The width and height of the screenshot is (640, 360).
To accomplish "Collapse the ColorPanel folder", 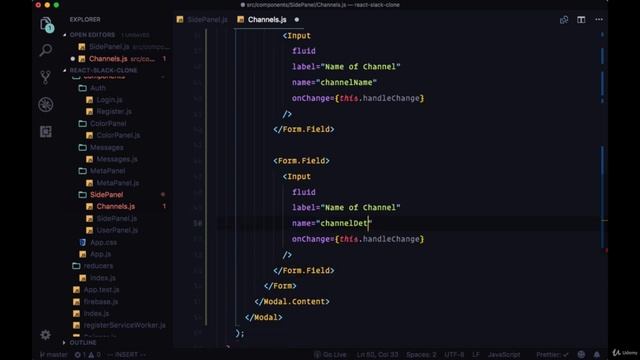I will click(x=108, y=123).
